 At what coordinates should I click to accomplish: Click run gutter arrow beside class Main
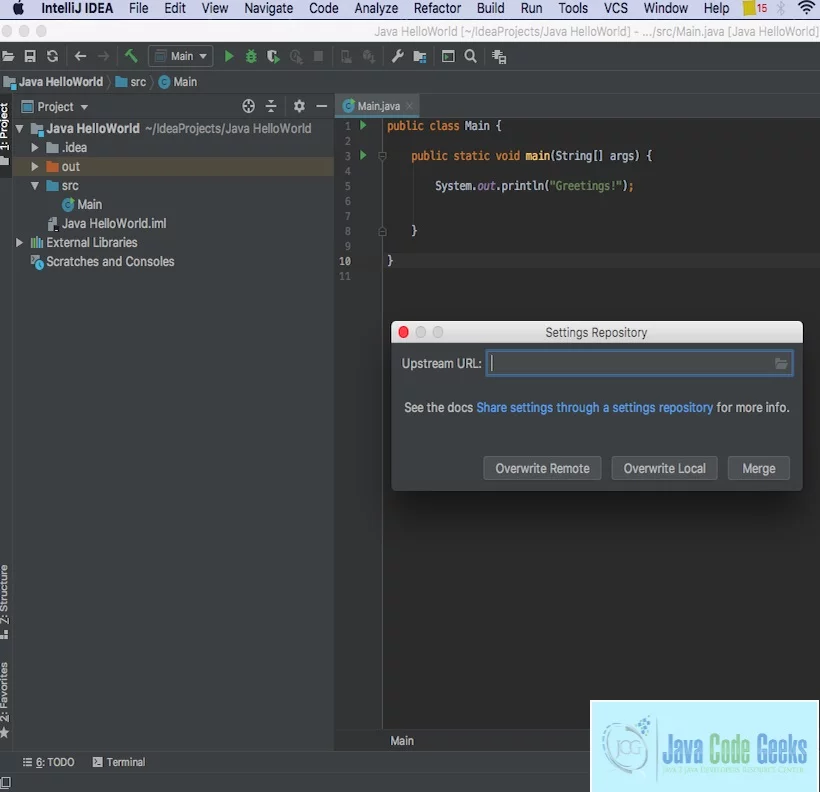click(x=363, y=126)
